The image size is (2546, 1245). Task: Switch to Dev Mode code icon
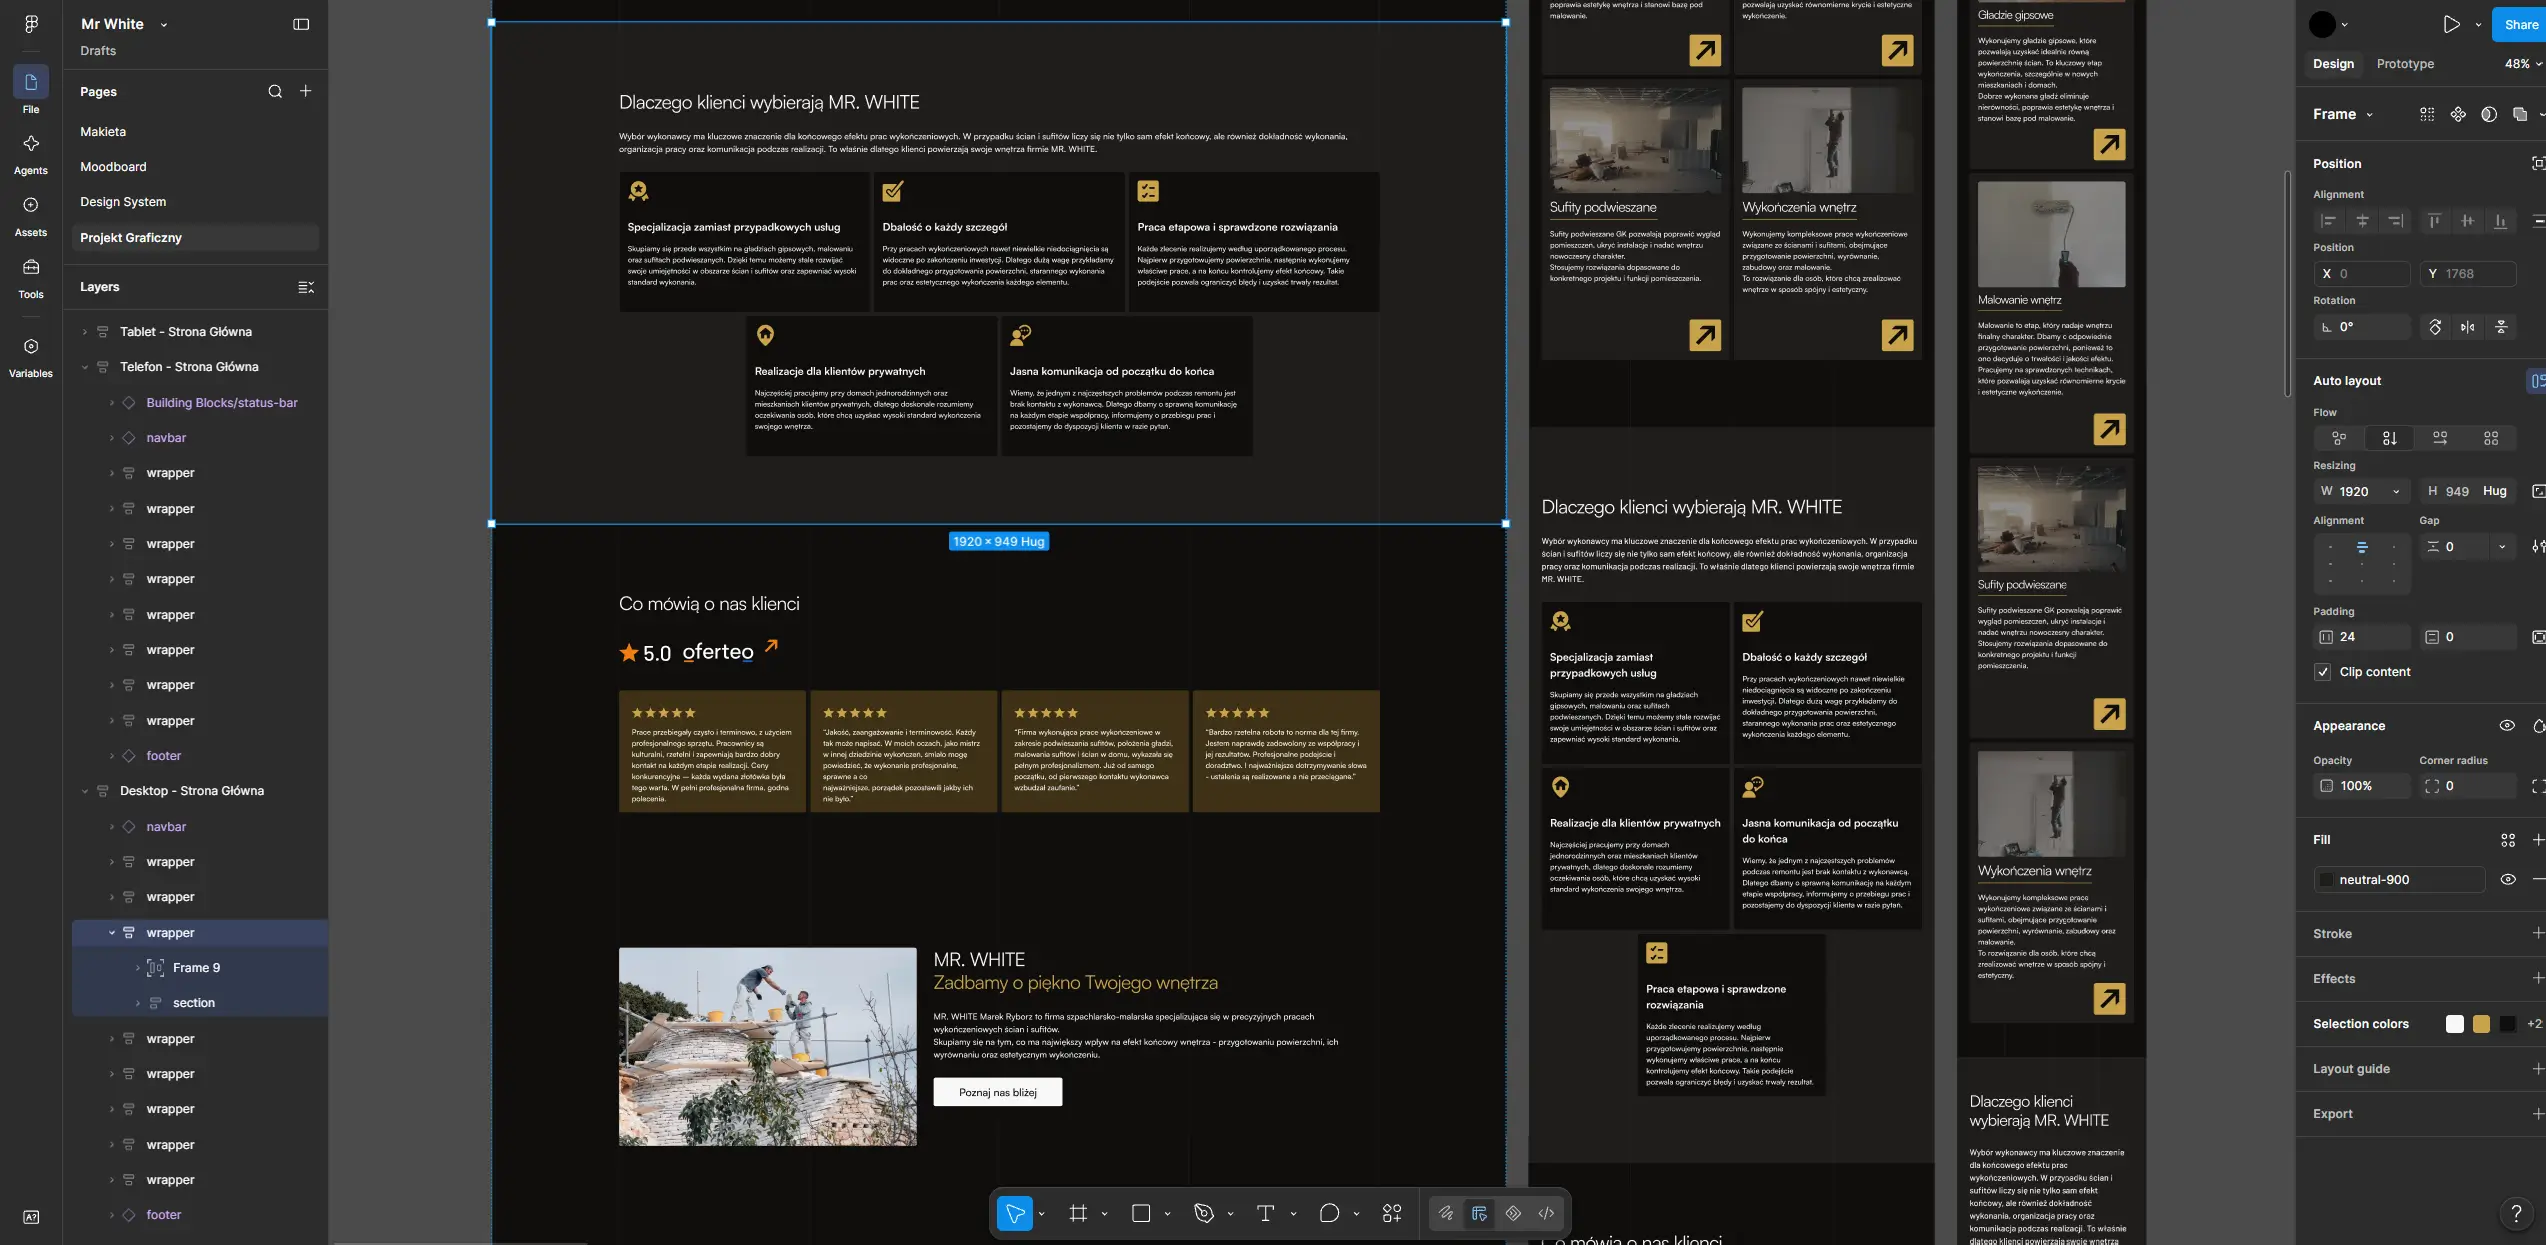[1546, 1213]
